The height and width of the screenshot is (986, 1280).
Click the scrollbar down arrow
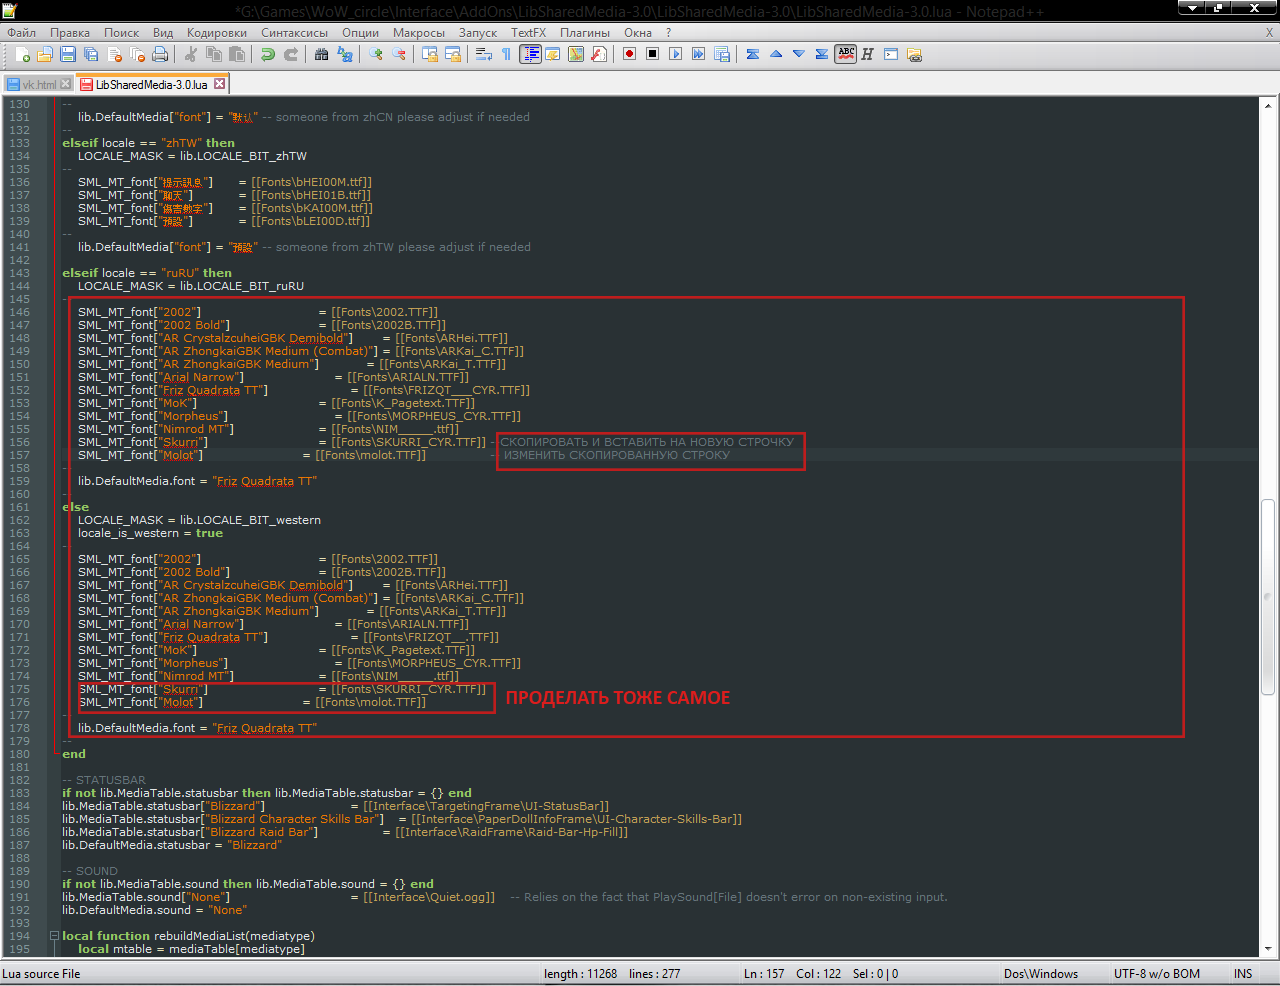click(1268, 948)
